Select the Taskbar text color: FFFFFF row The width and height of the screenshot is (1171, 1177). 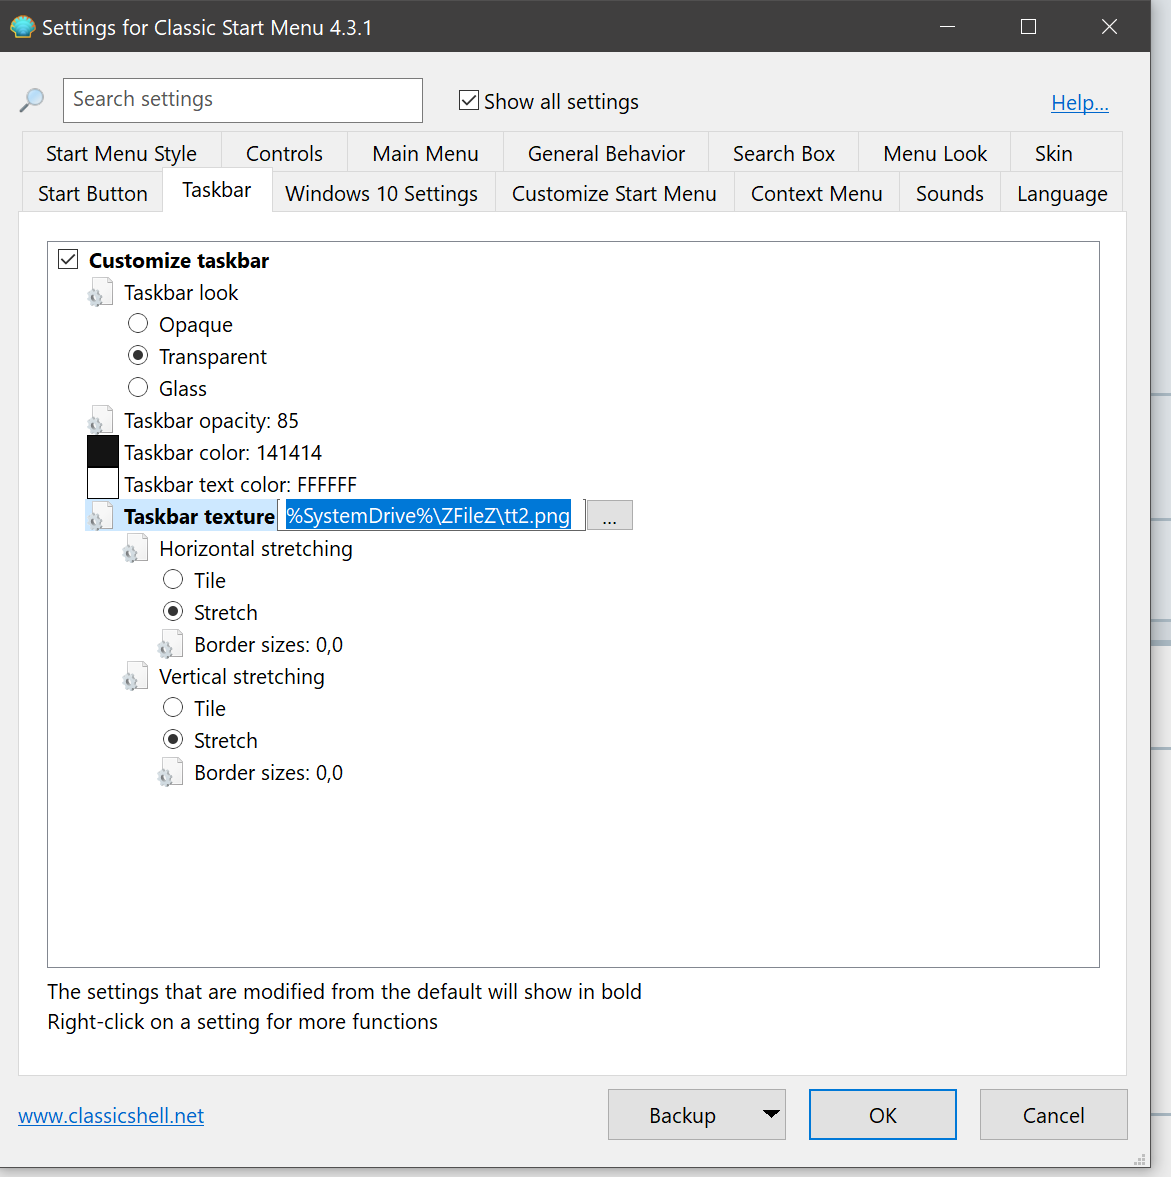pyautogui.click(x=240, y=485)
